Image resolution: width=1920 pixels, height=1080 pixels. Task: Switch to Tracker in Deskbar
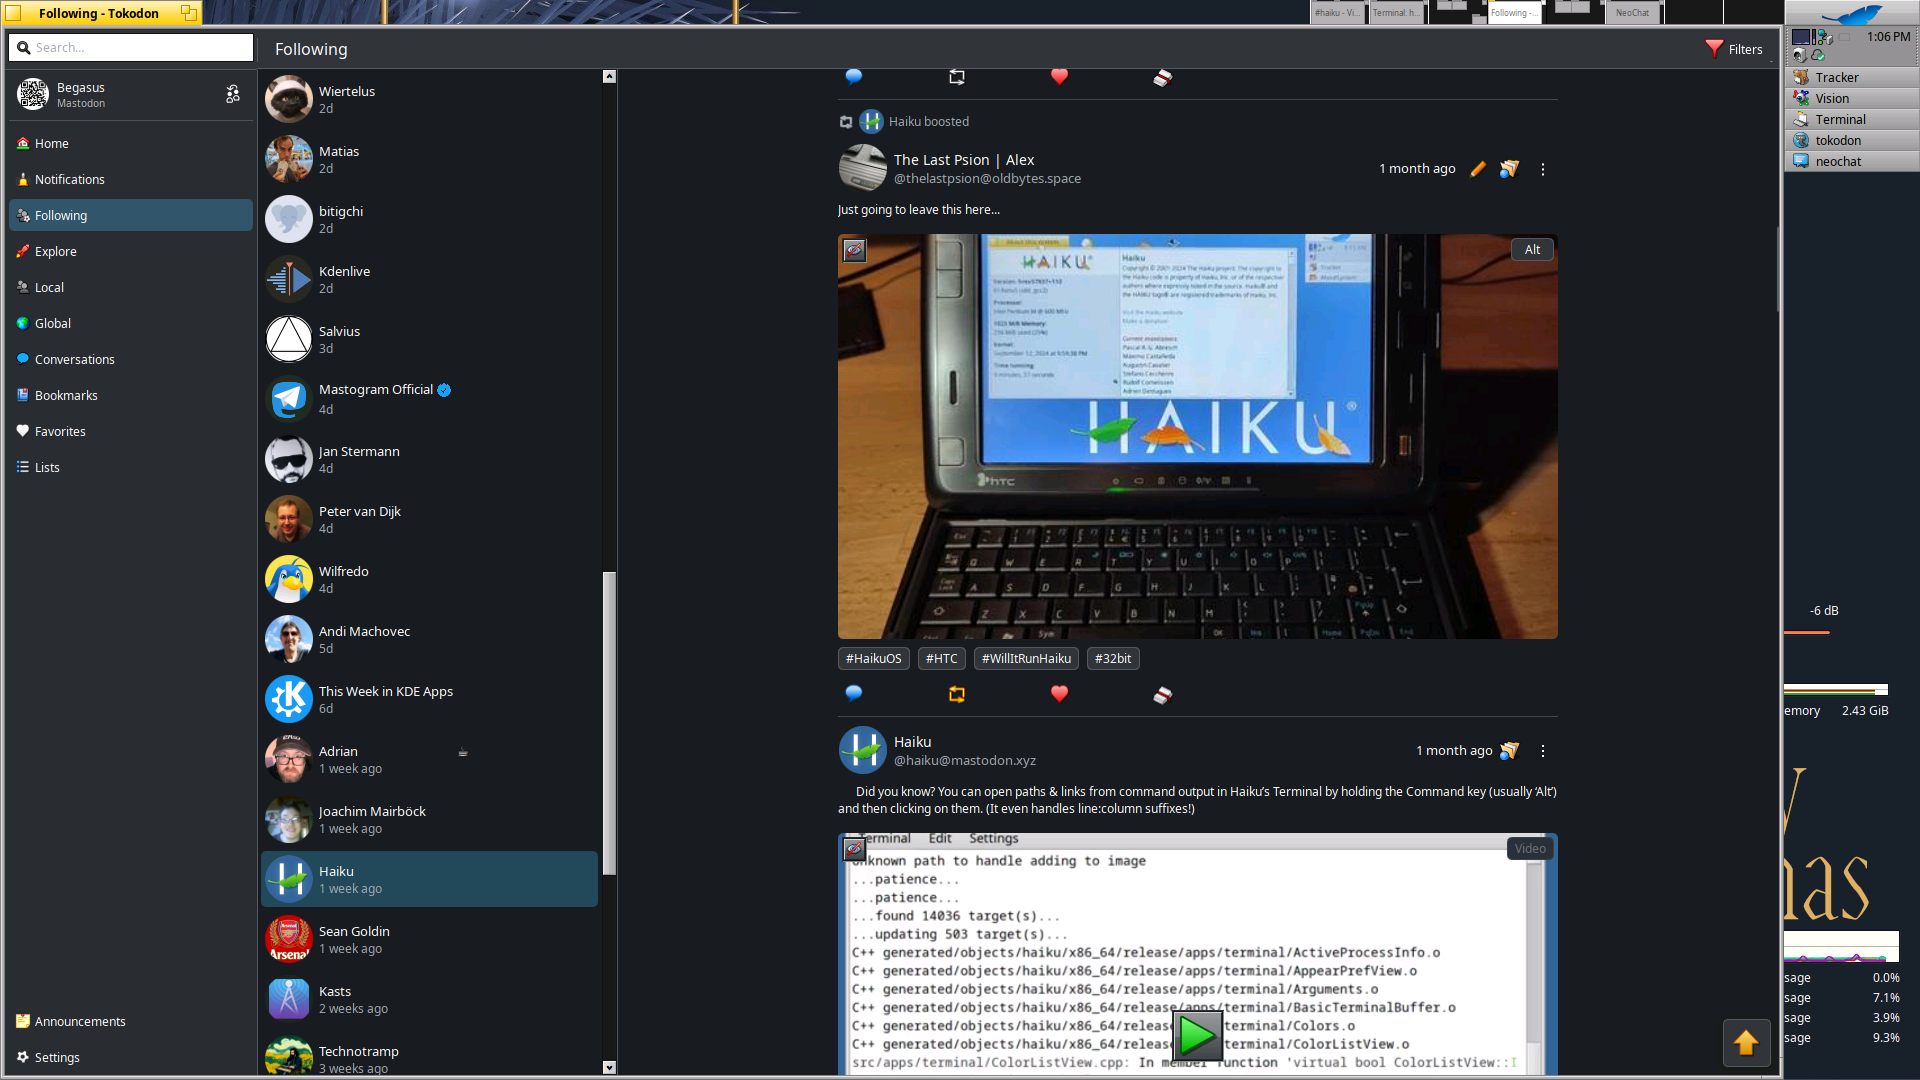[1851, 78]
